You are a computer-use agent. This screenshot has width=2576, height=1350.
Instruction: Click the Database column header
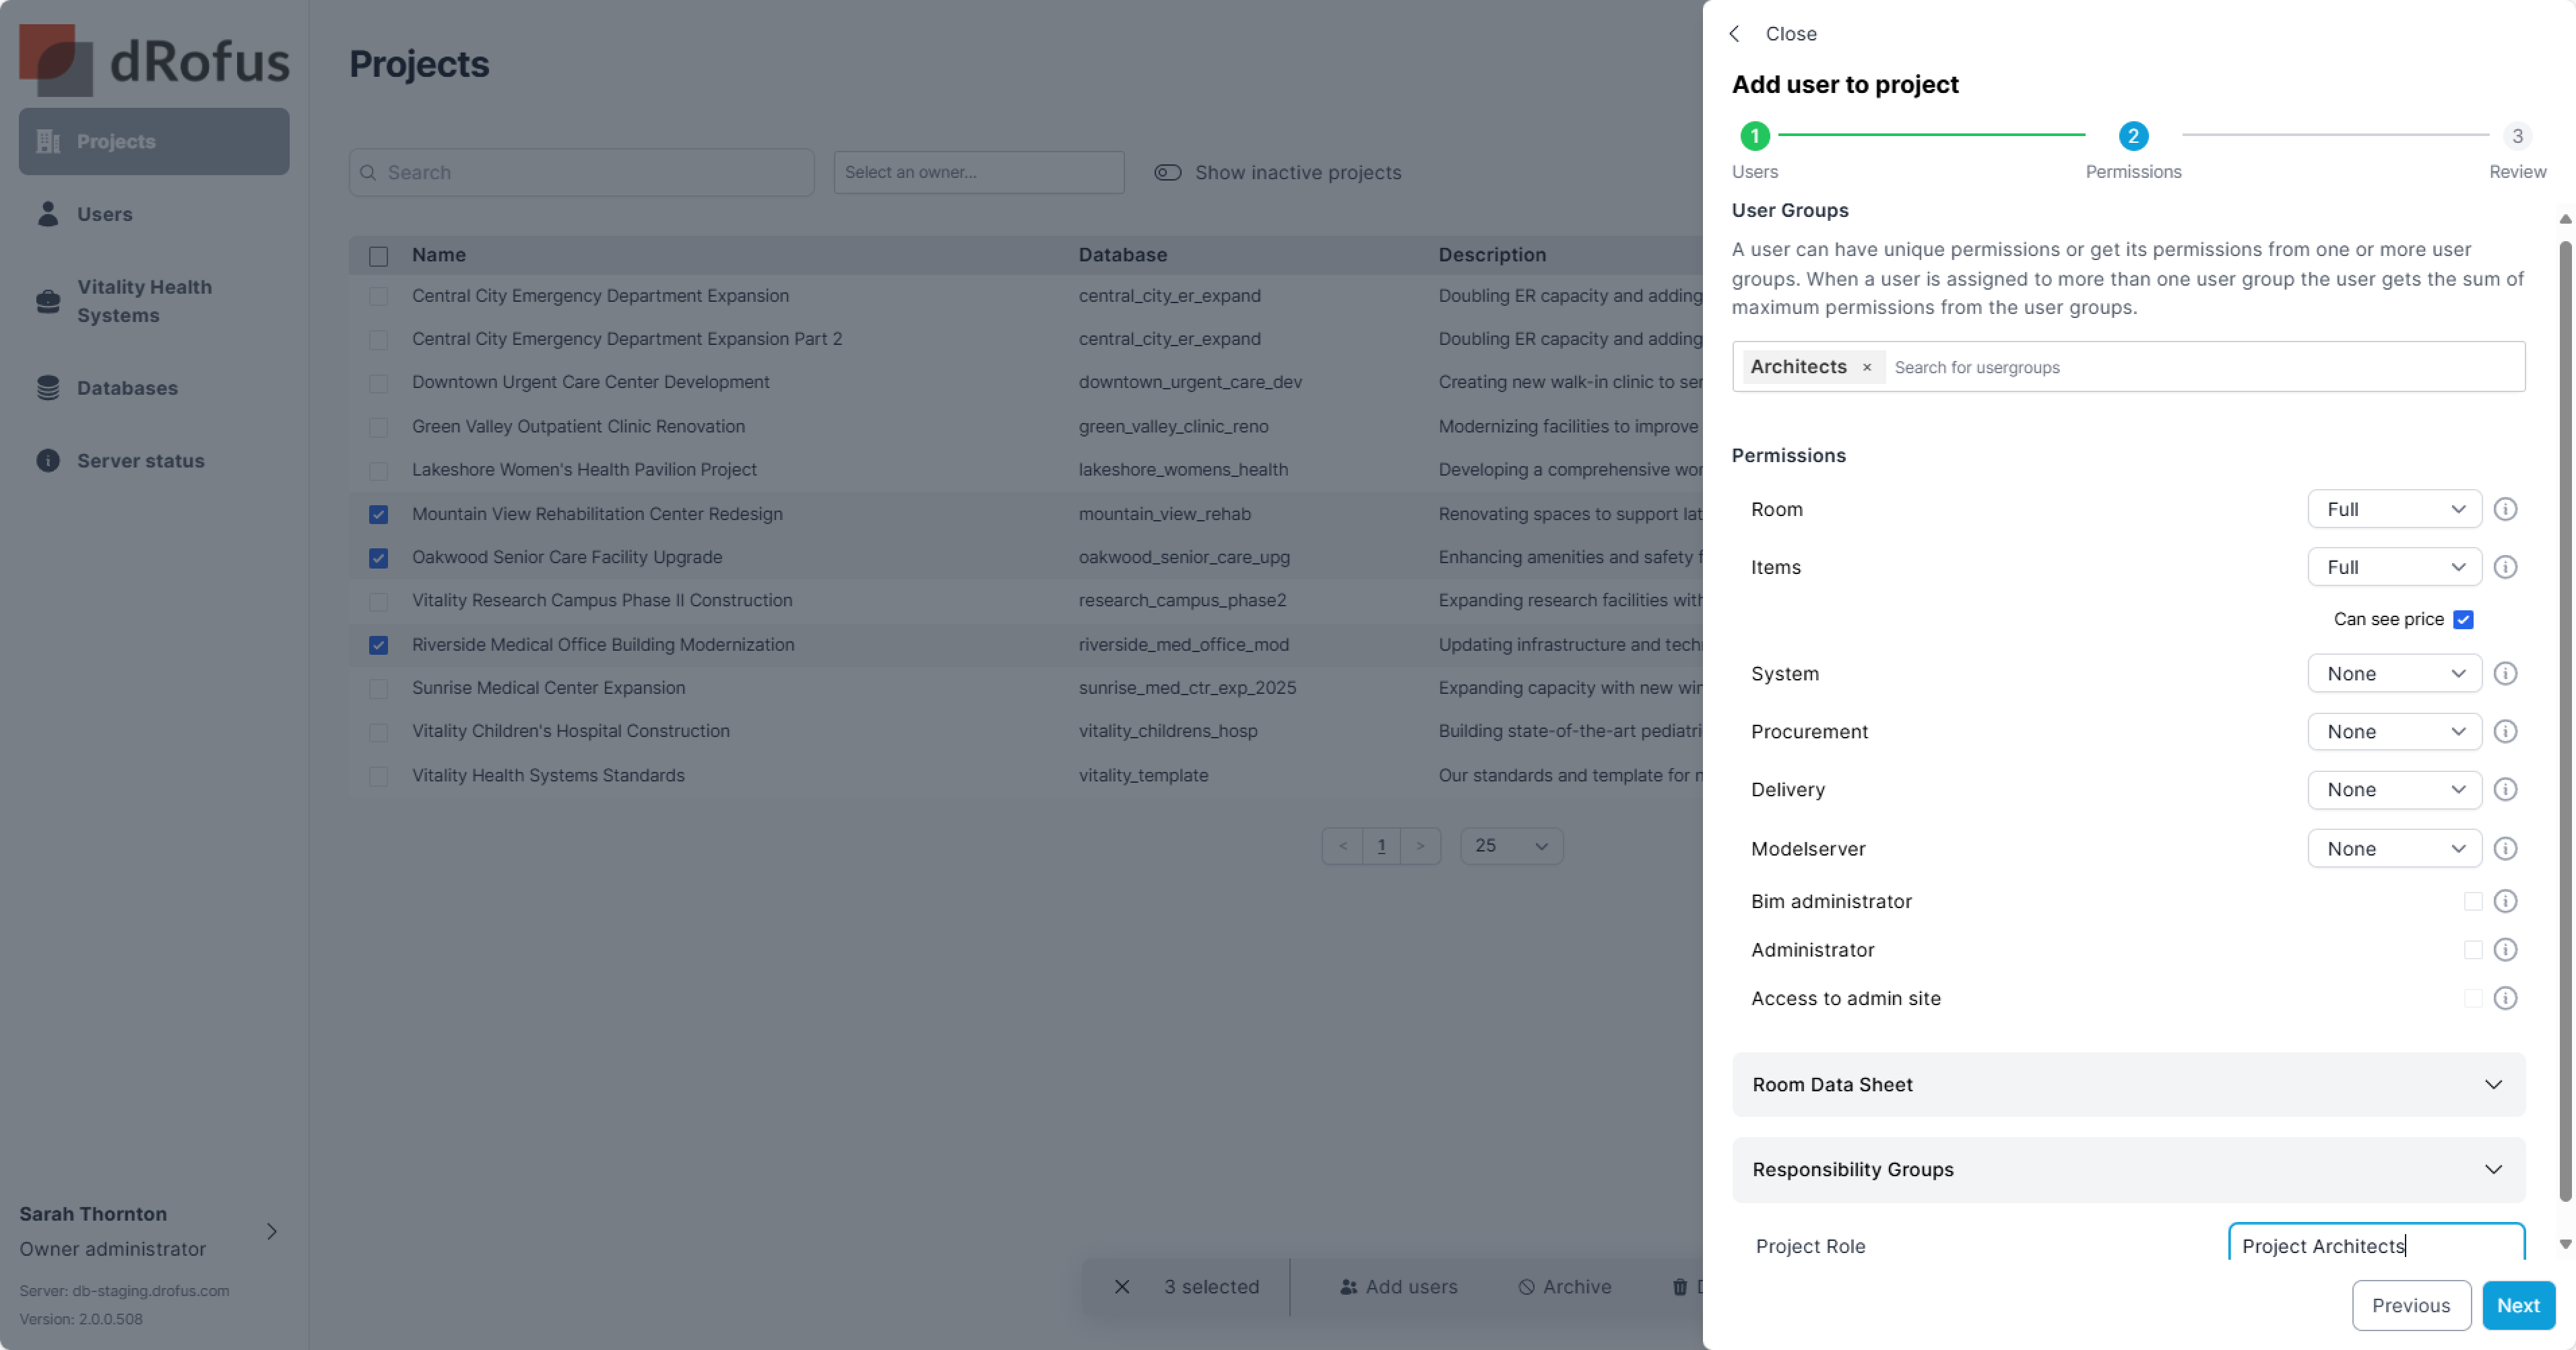click(x=1122, y=255)
